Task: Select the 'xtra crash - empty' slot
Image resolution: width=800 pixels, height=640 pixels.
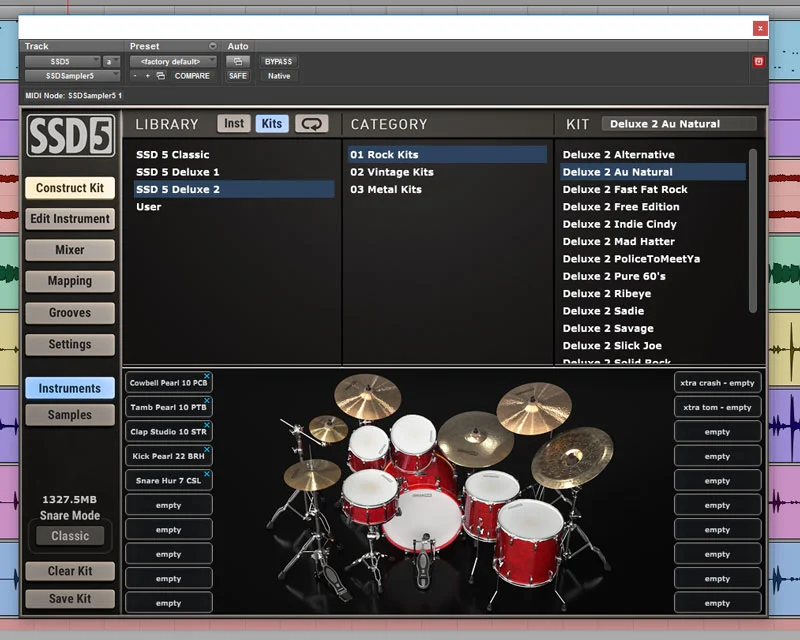Action: pos(717,383)
